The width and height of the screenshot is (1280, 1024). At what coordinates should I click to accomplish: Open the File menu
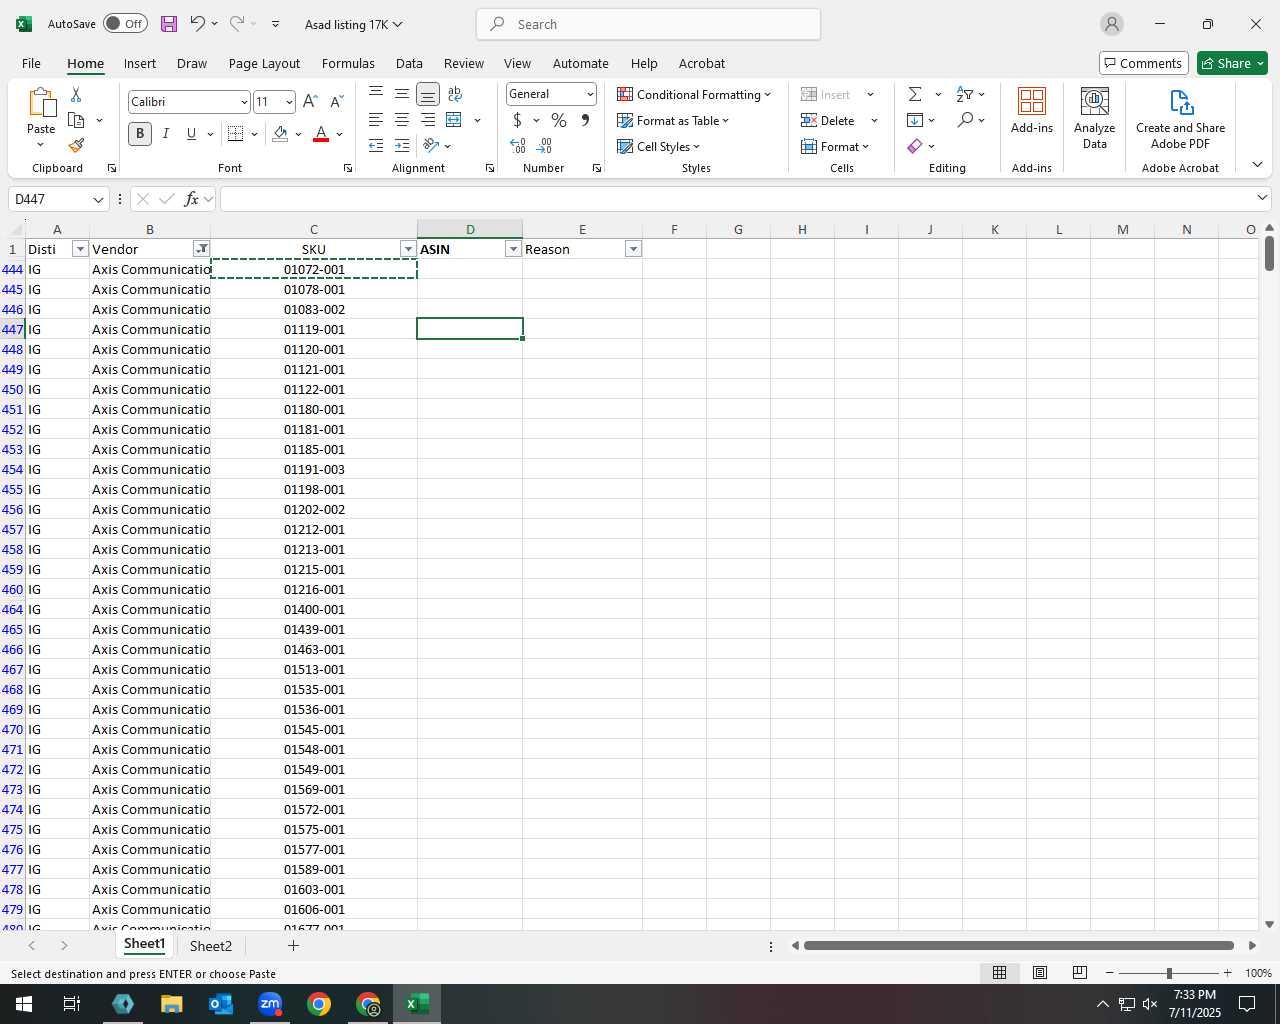(x=31, y=63)
